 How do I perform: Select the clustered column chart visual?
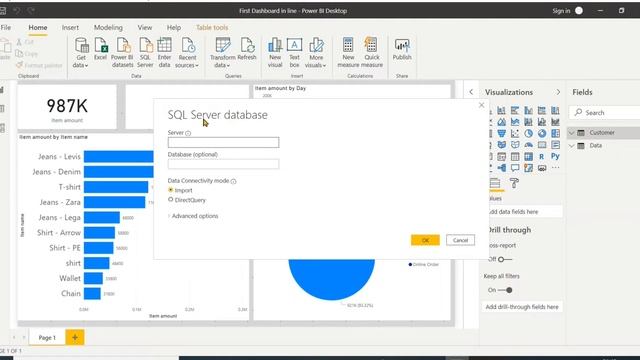point(528,110)
